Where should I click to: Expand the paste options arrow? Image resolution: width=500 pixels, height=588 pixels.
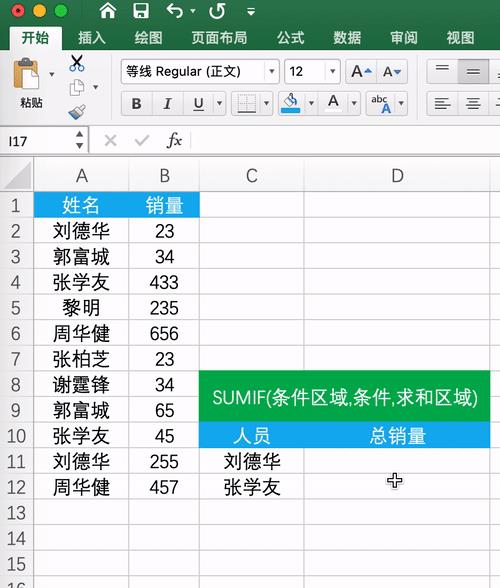point(52,74)
